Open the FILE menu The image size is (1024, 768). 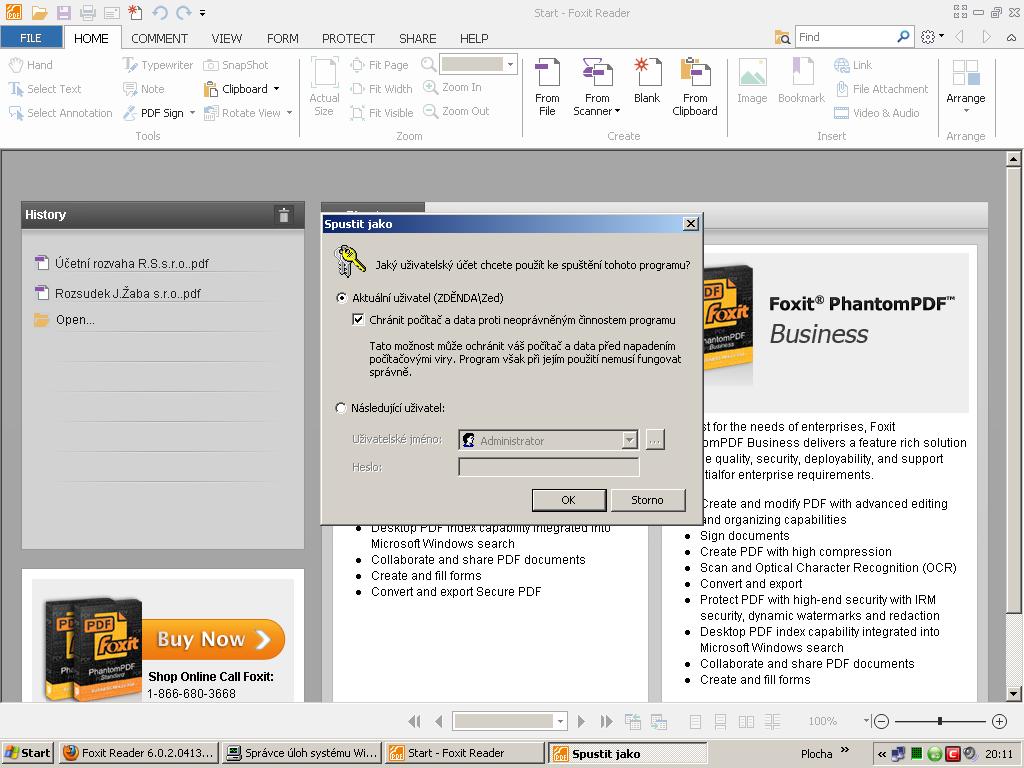(31, 38)
